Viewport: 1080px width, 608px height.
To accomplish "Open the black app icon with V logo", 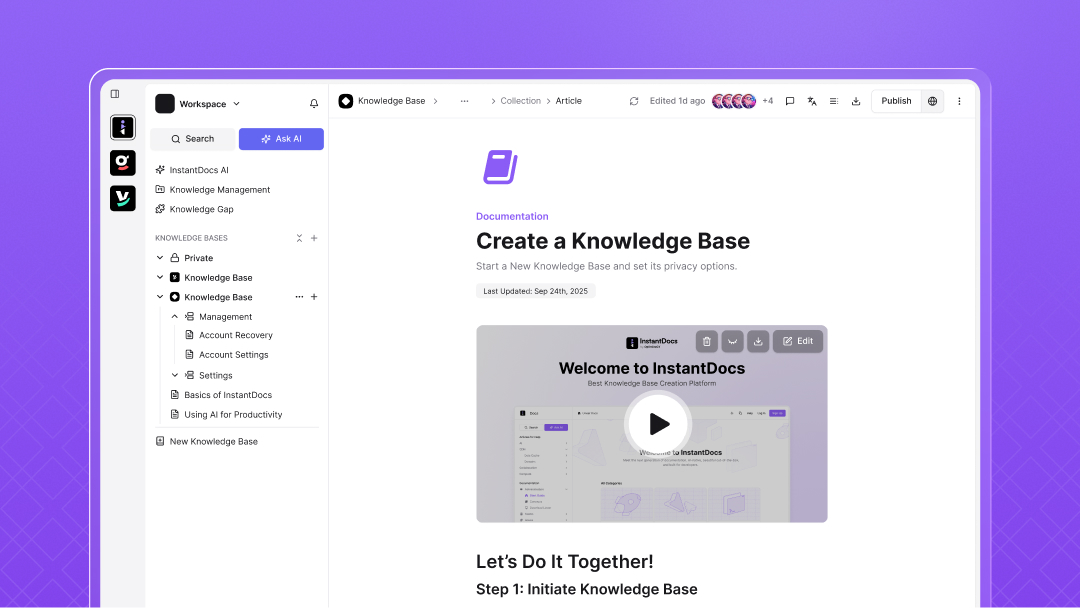I will (123, 198).
